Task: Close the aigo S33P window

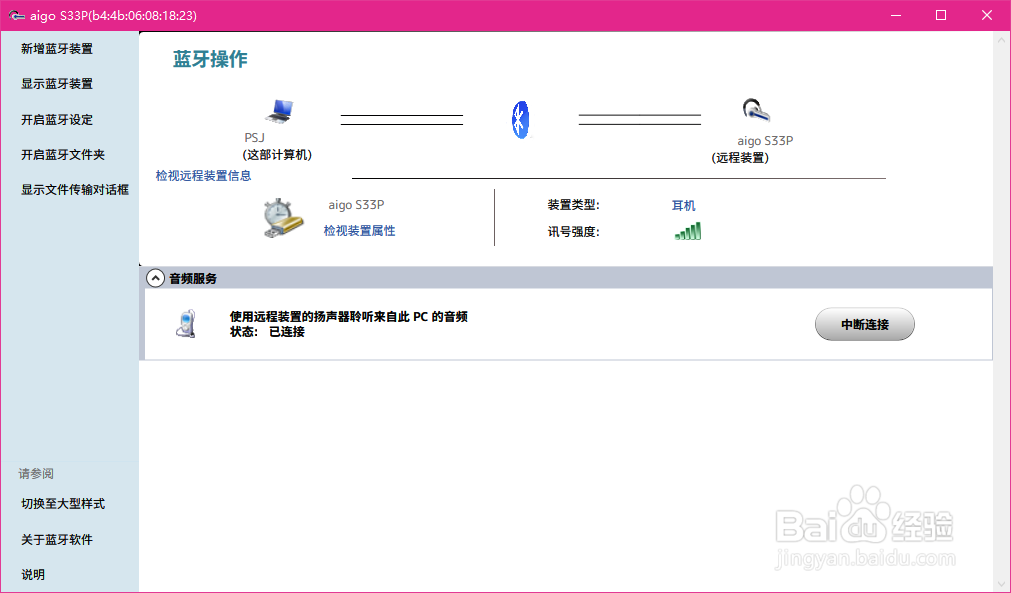Action: click(x=986, y=15)
